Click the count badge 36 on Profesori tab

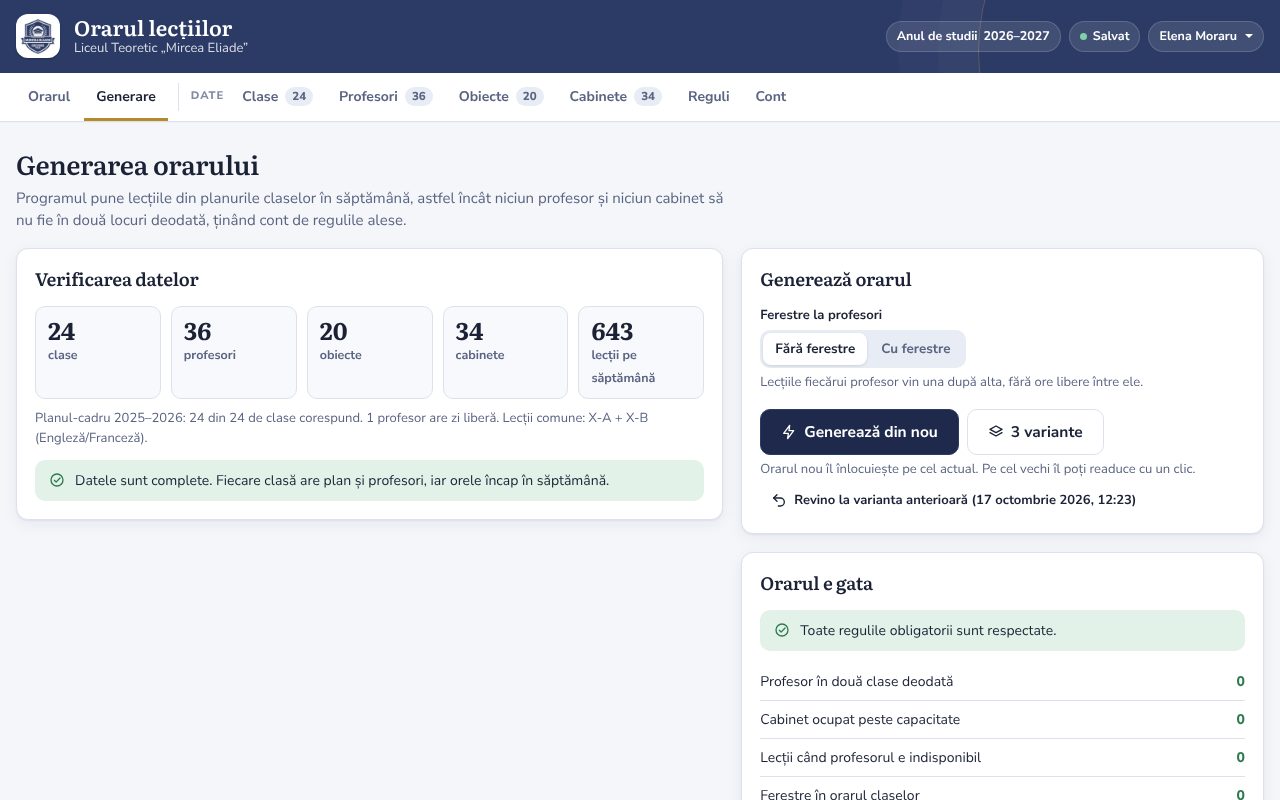point(419,97)
